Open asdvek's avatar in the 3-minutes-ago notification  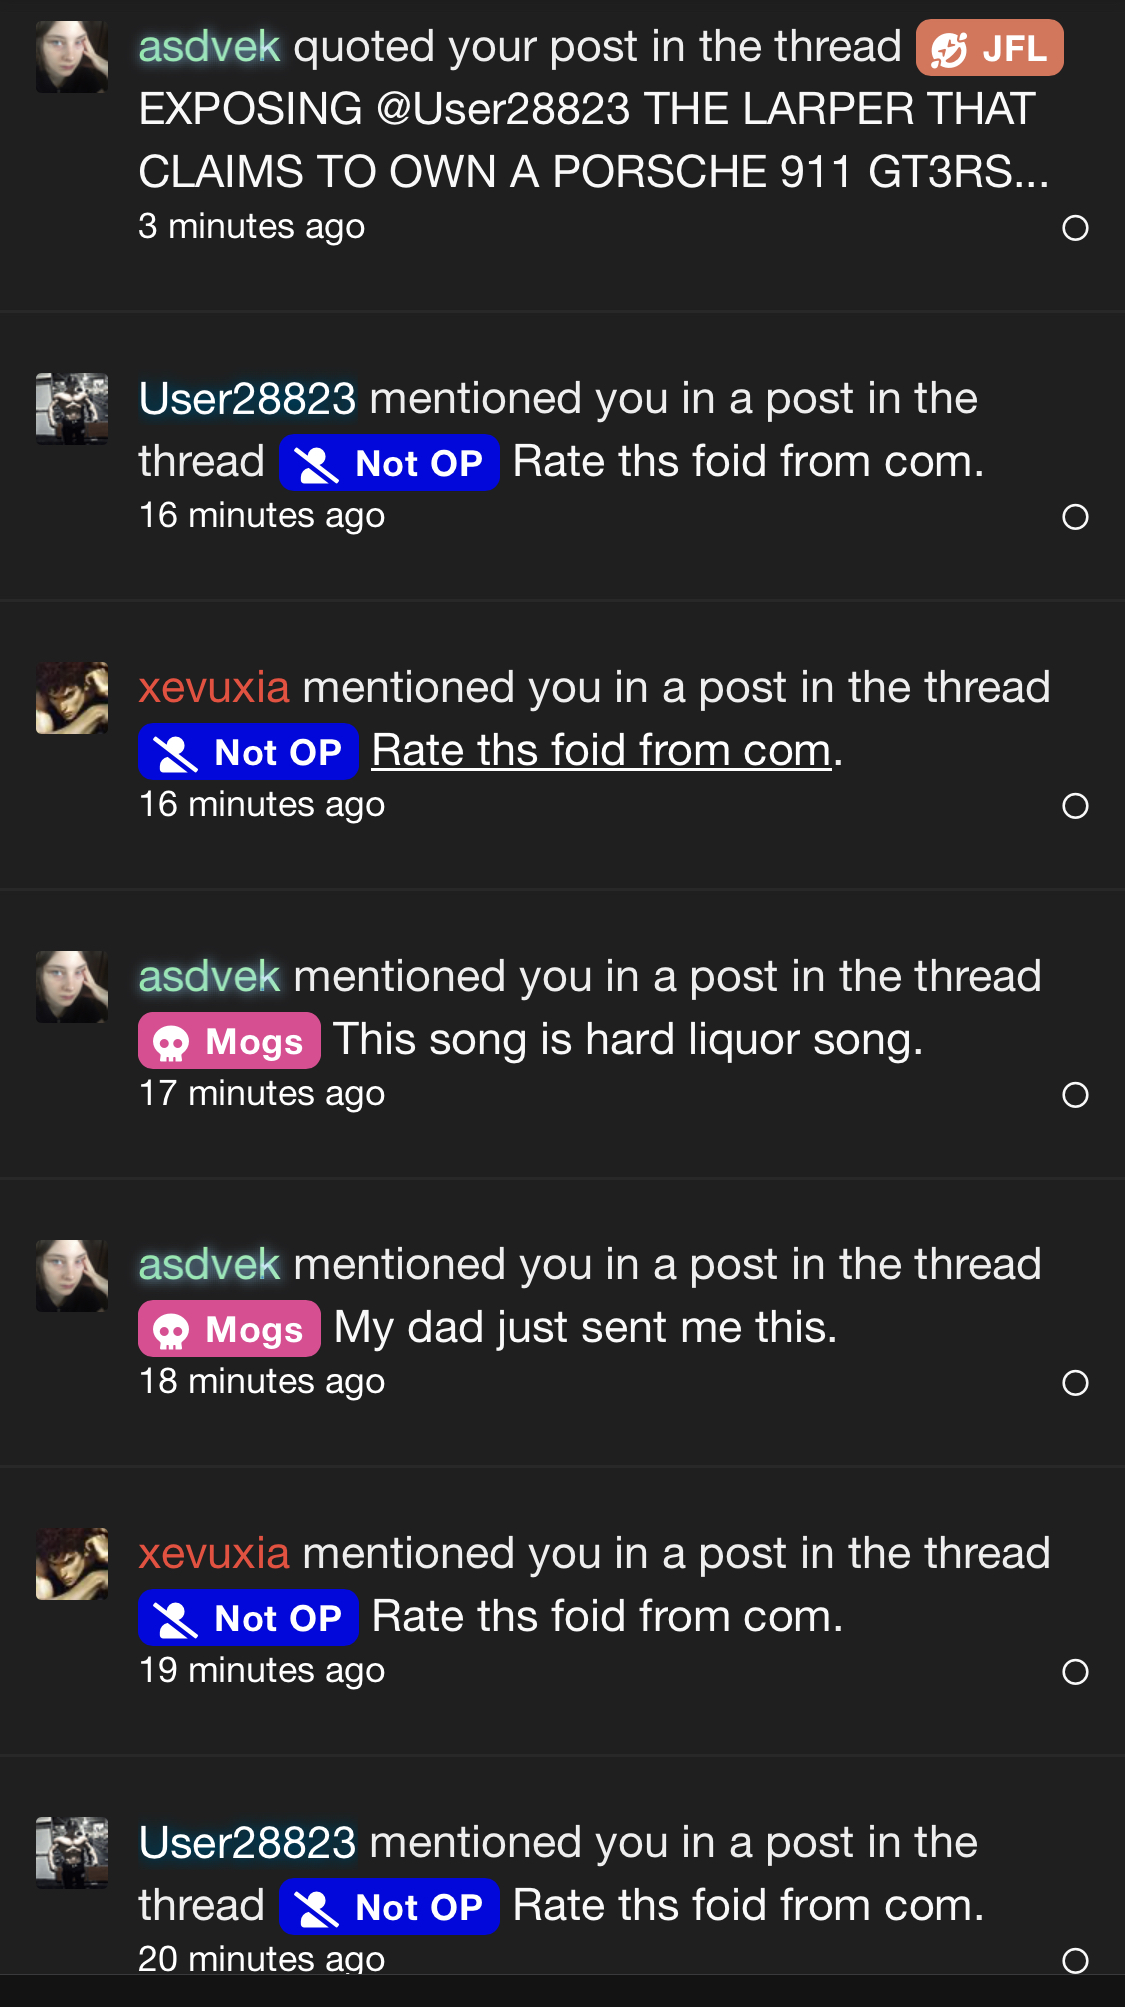coord(72,57)
